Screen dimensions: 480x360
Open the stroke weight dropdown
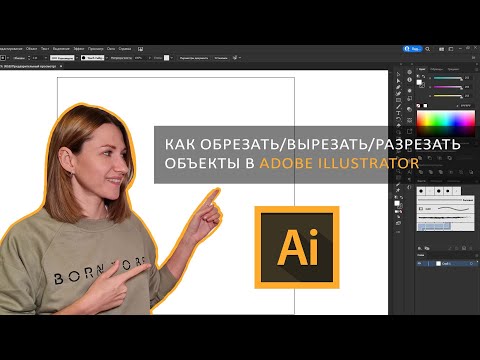click(x=46, y=58)
